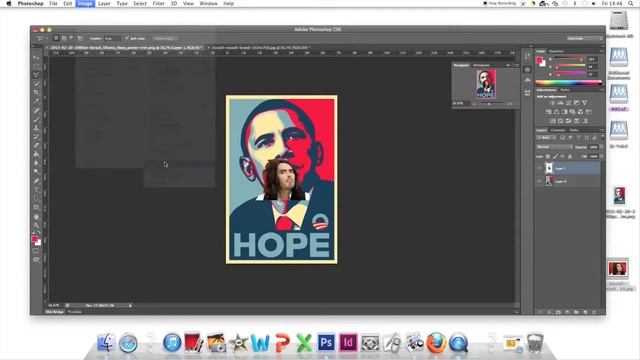Add a Hue/Saturation adjustment
This screenshot has width=640, height=360.
click(x=548, y=111)
